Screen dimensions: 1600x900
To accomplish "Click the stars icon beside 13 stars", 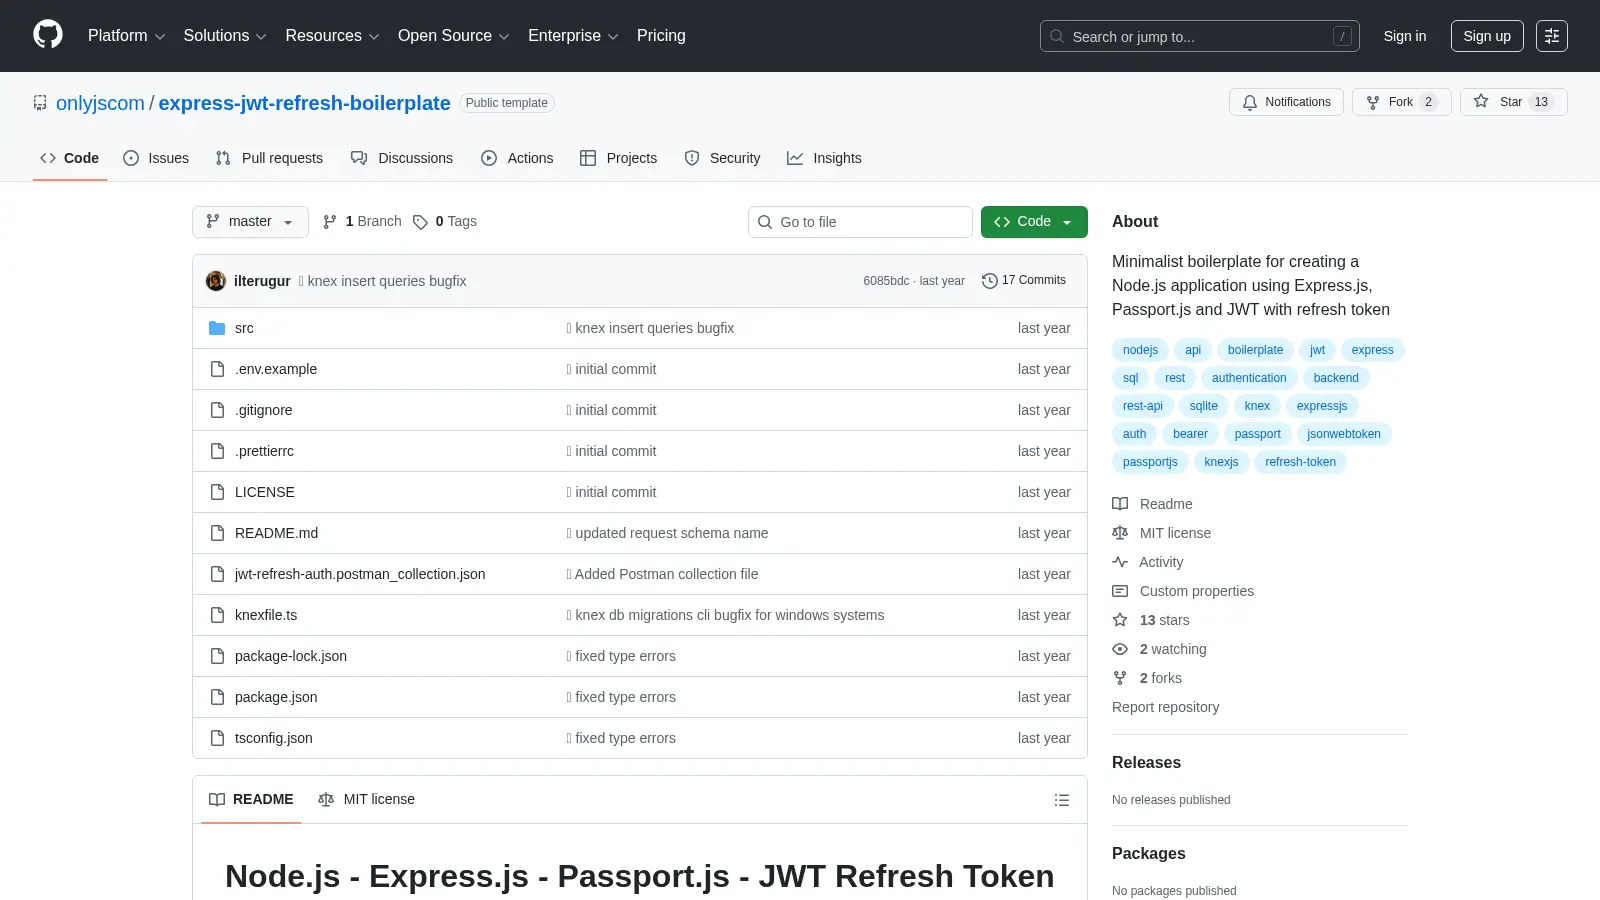I will pyautogui.click(x=1120, y=620).
